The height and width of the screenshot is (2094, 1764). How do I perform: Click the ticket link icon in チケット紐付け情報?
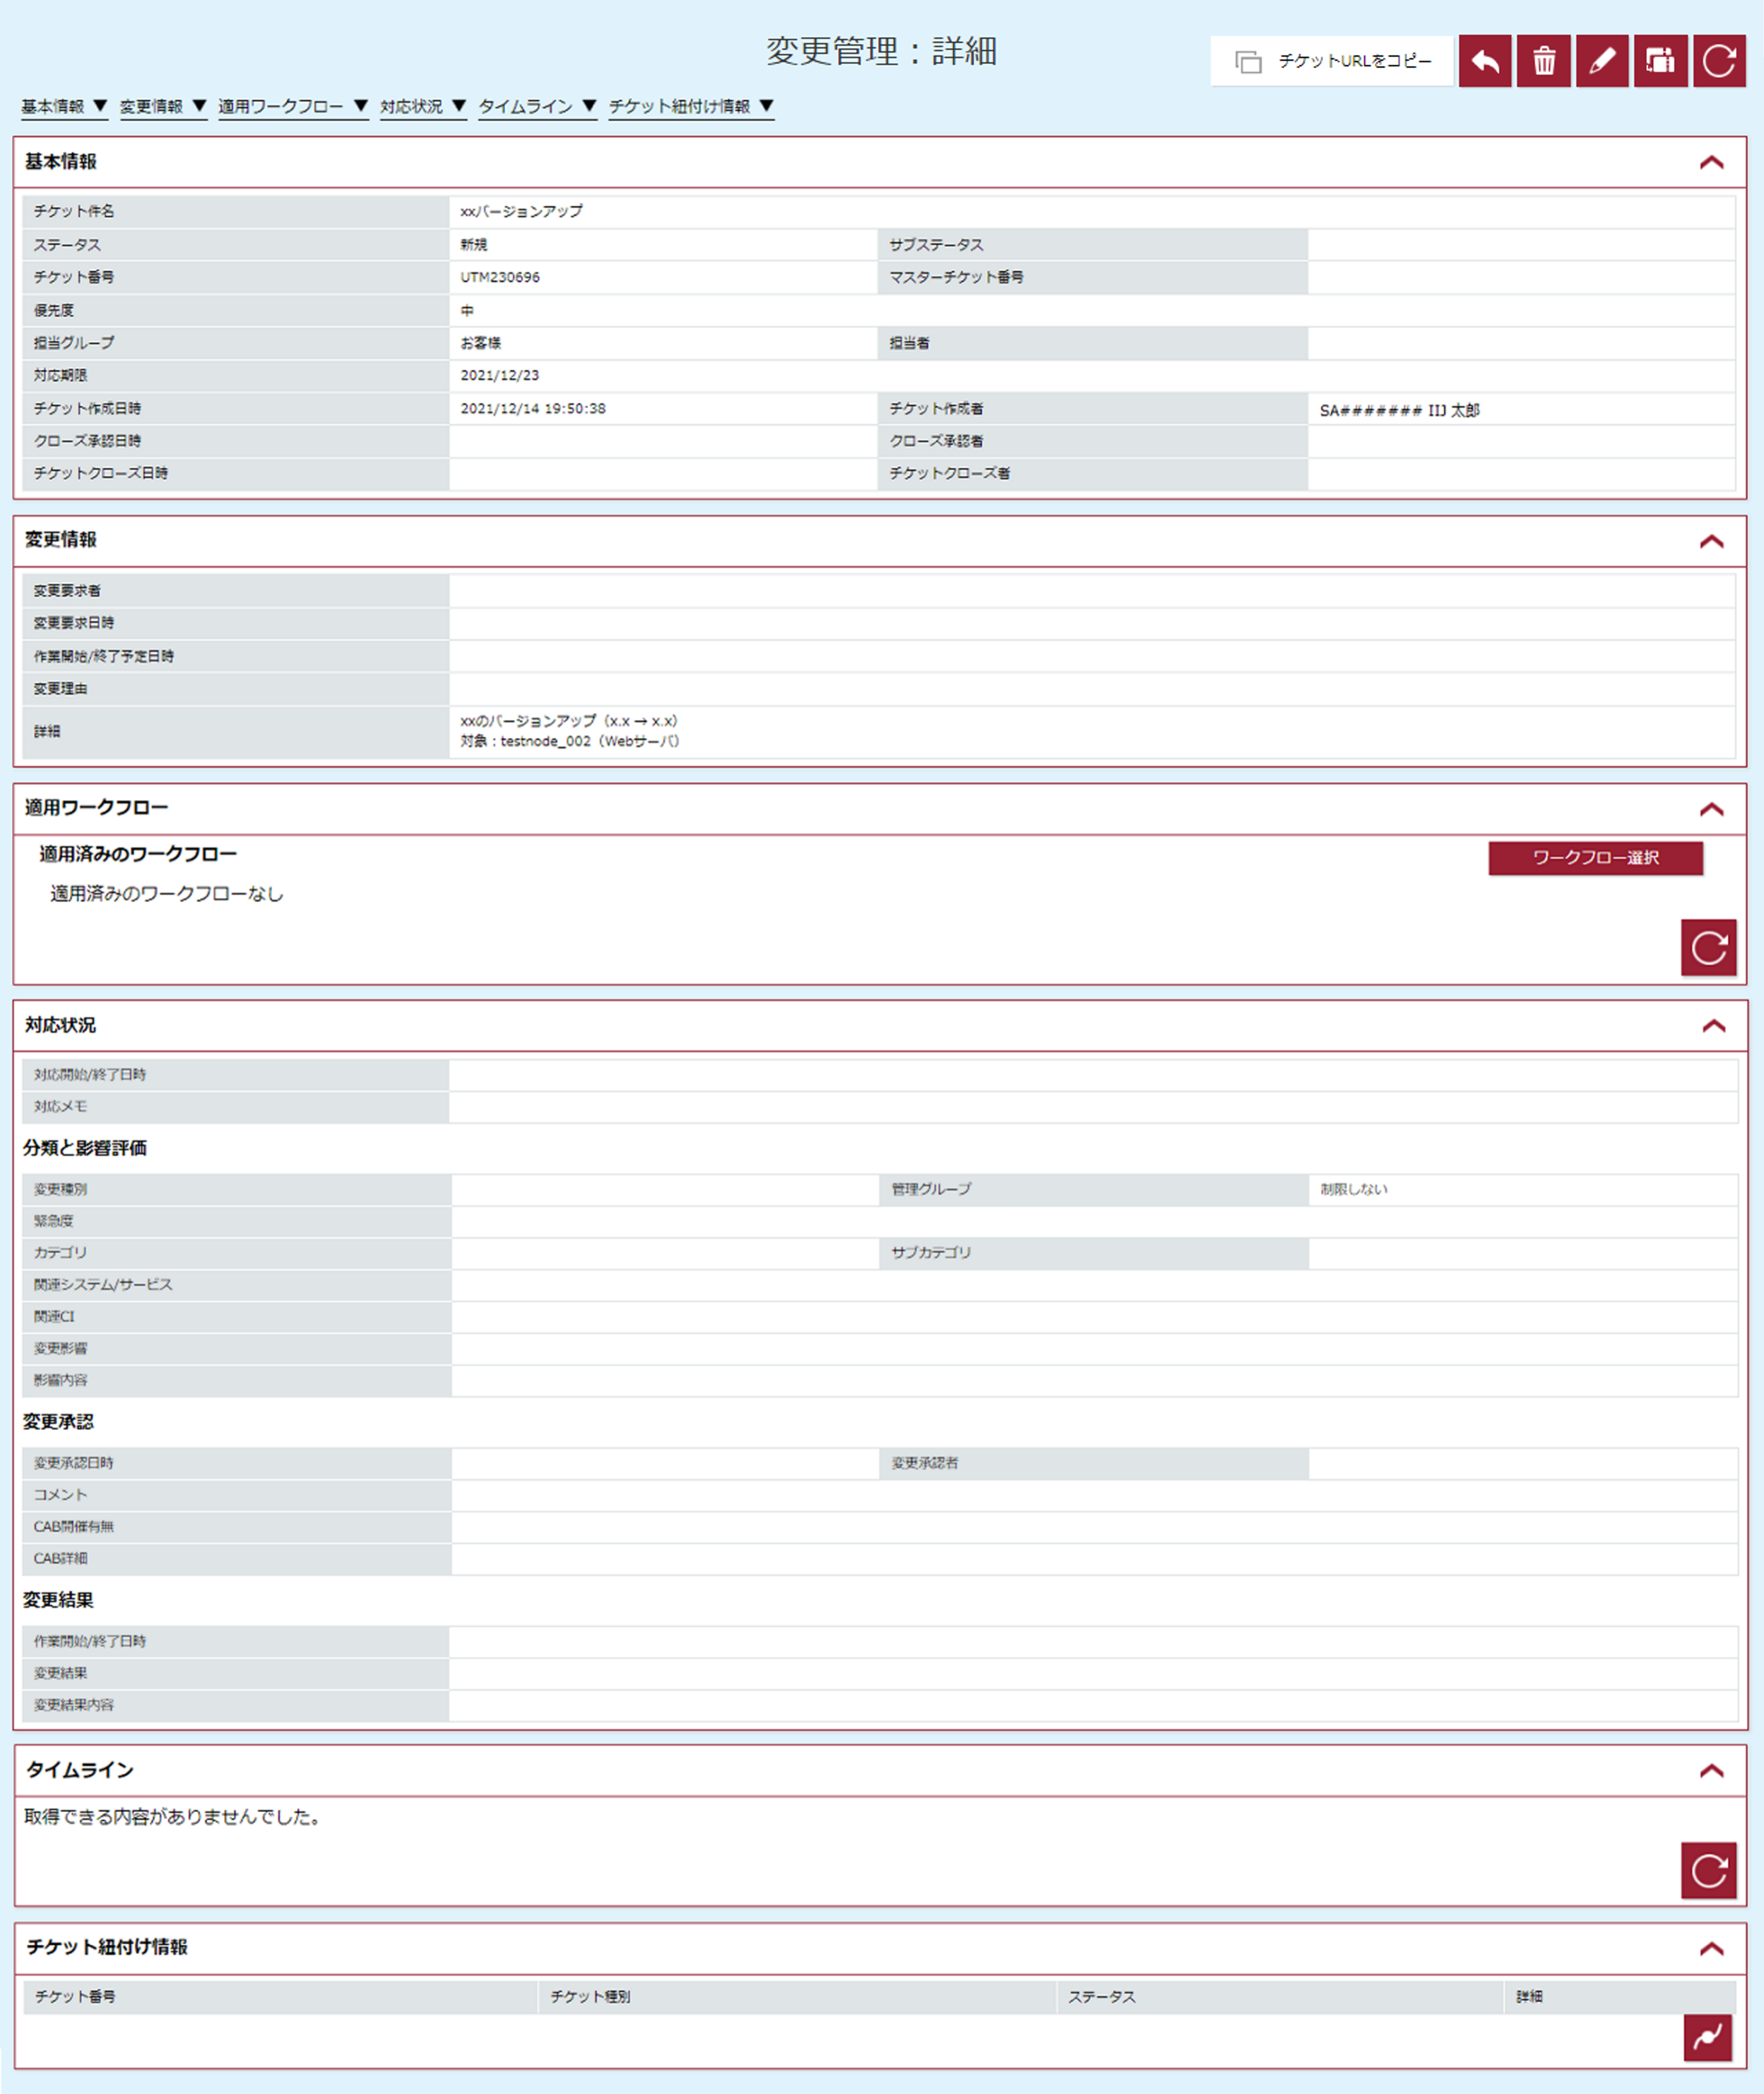pyautogui.click(x=1708, y=2037)
